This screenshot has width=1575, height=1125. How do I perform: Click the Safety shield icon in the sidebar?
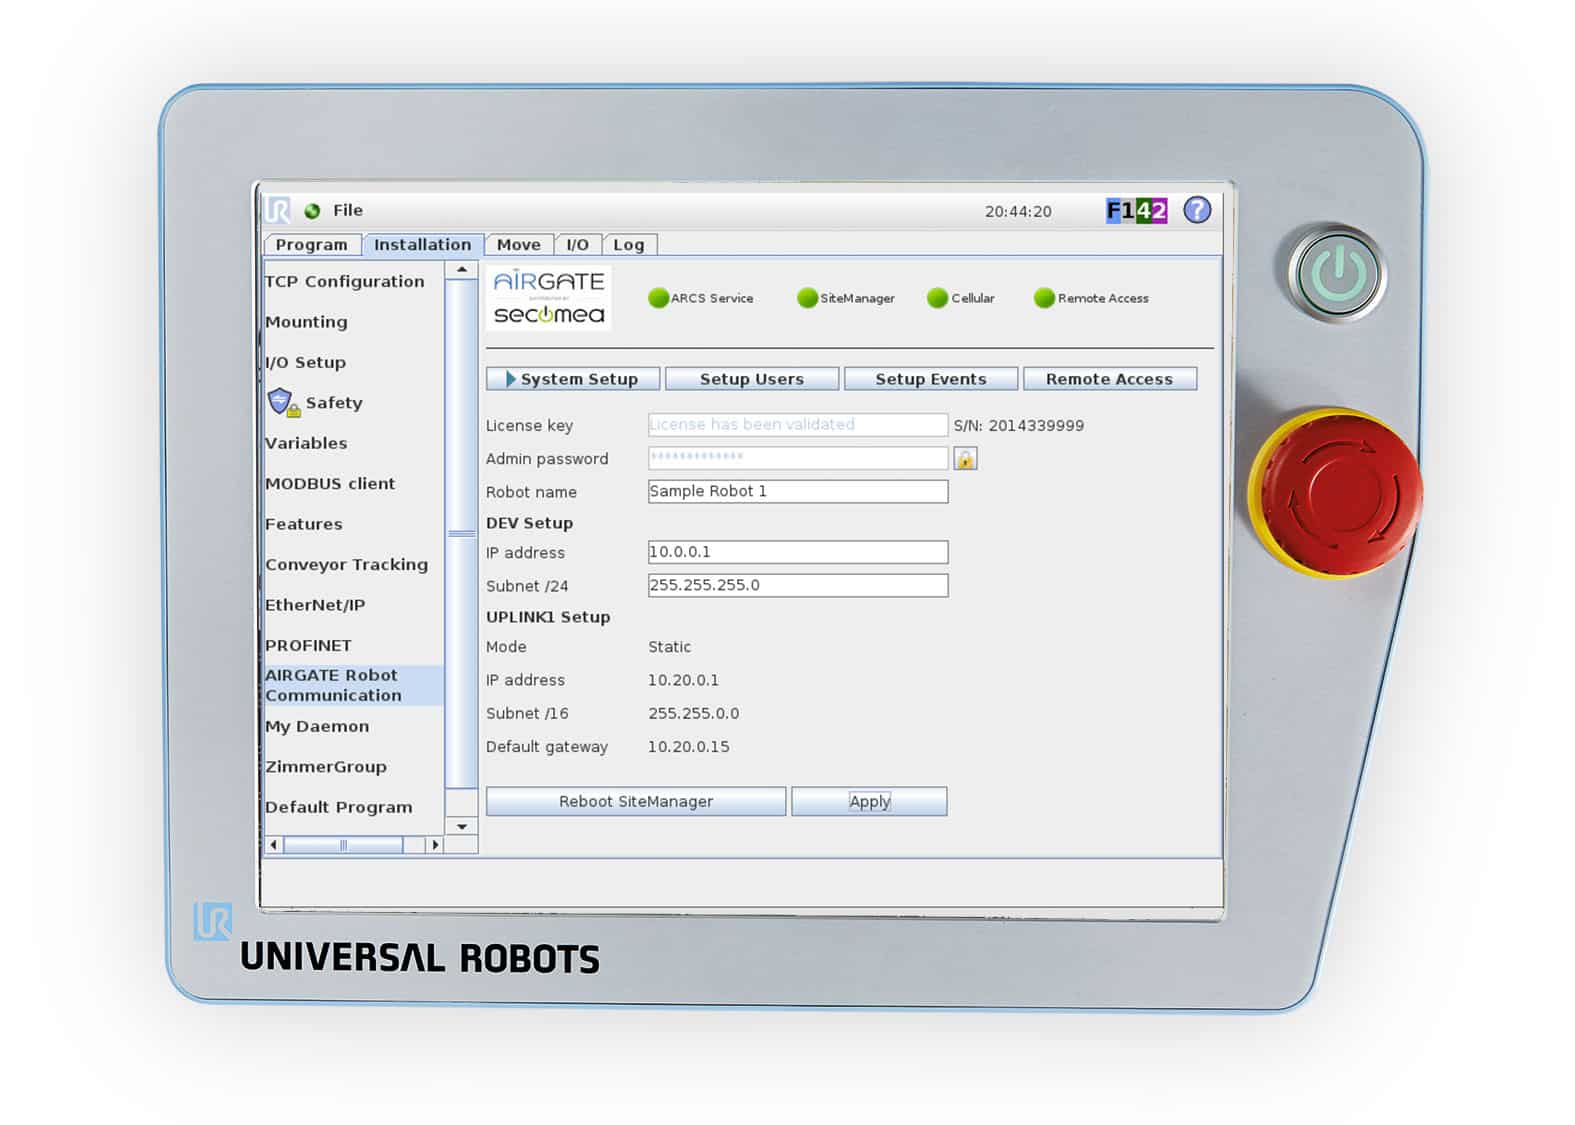pos(283,402)
